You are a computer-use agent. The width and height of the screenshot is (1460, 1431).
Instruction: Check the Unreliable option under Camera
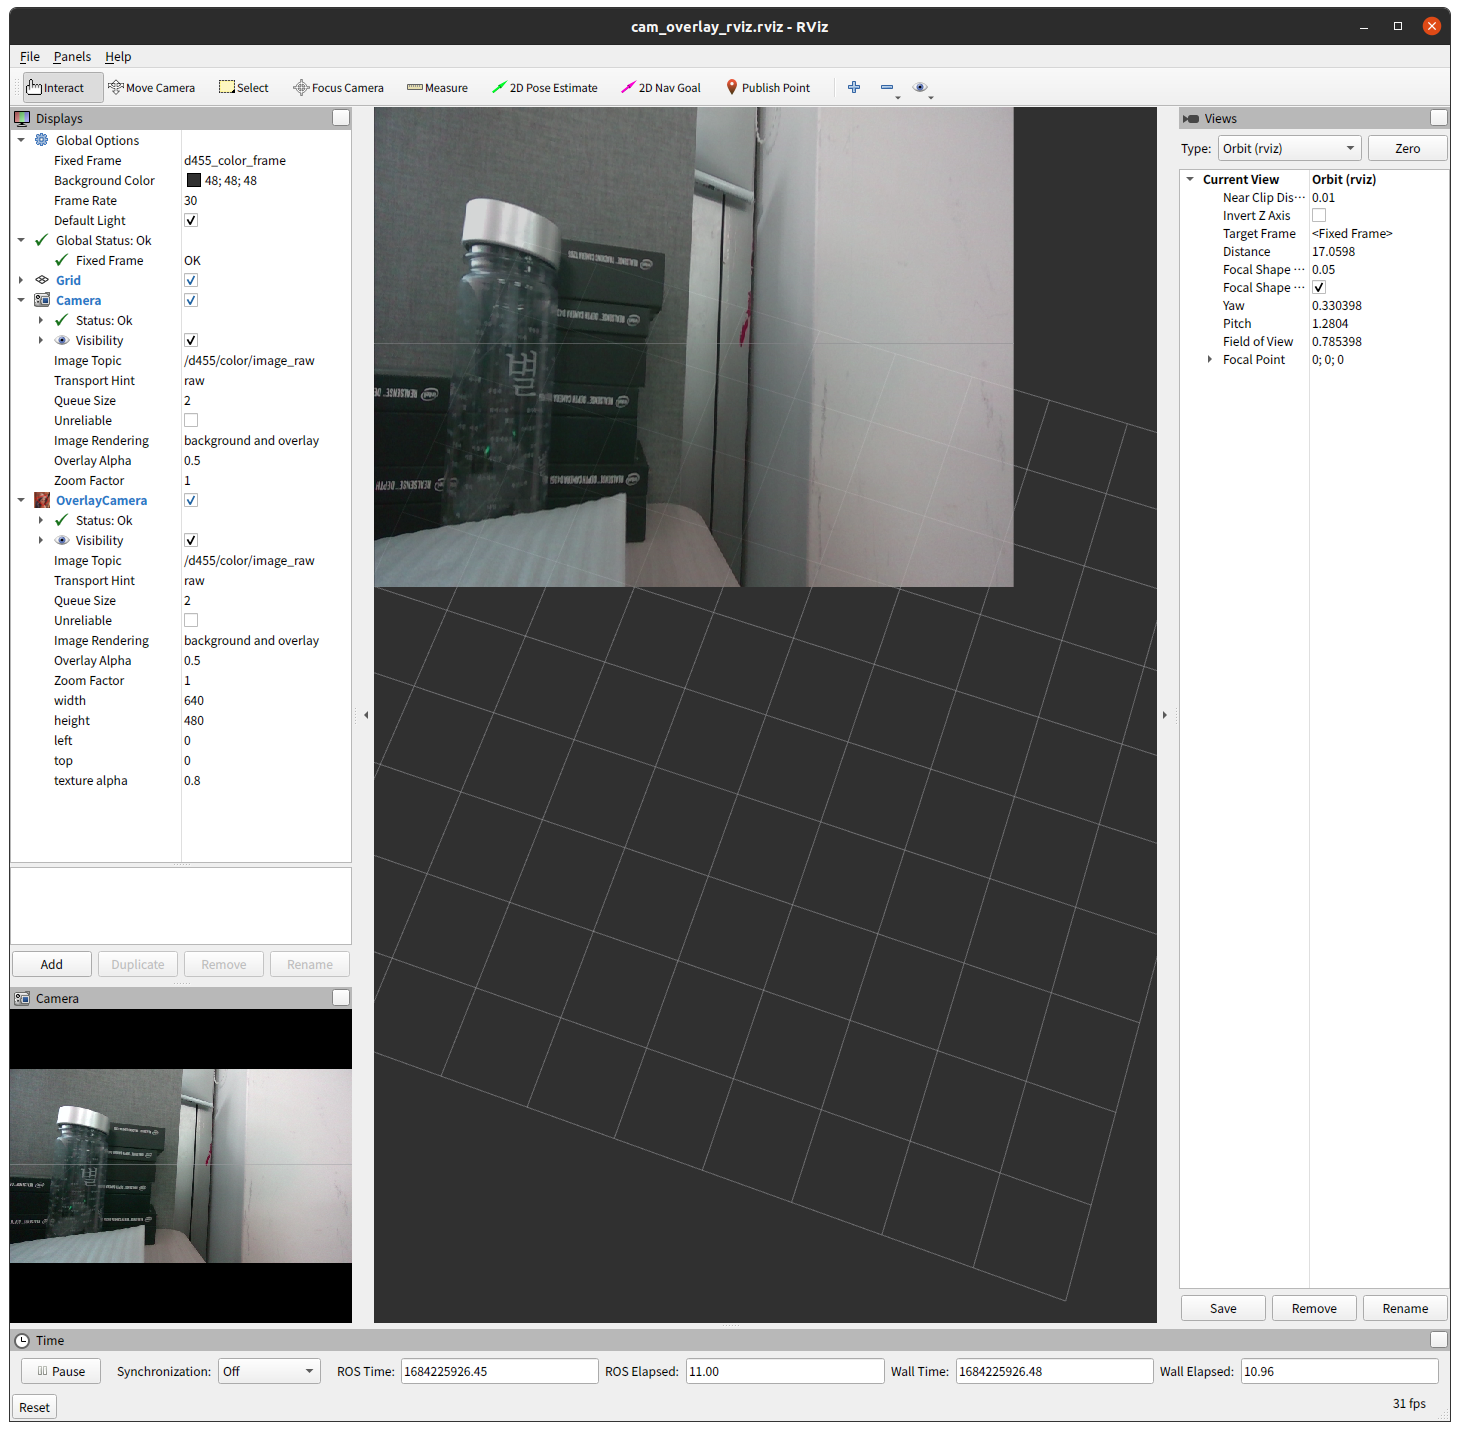tap(190, 420)
